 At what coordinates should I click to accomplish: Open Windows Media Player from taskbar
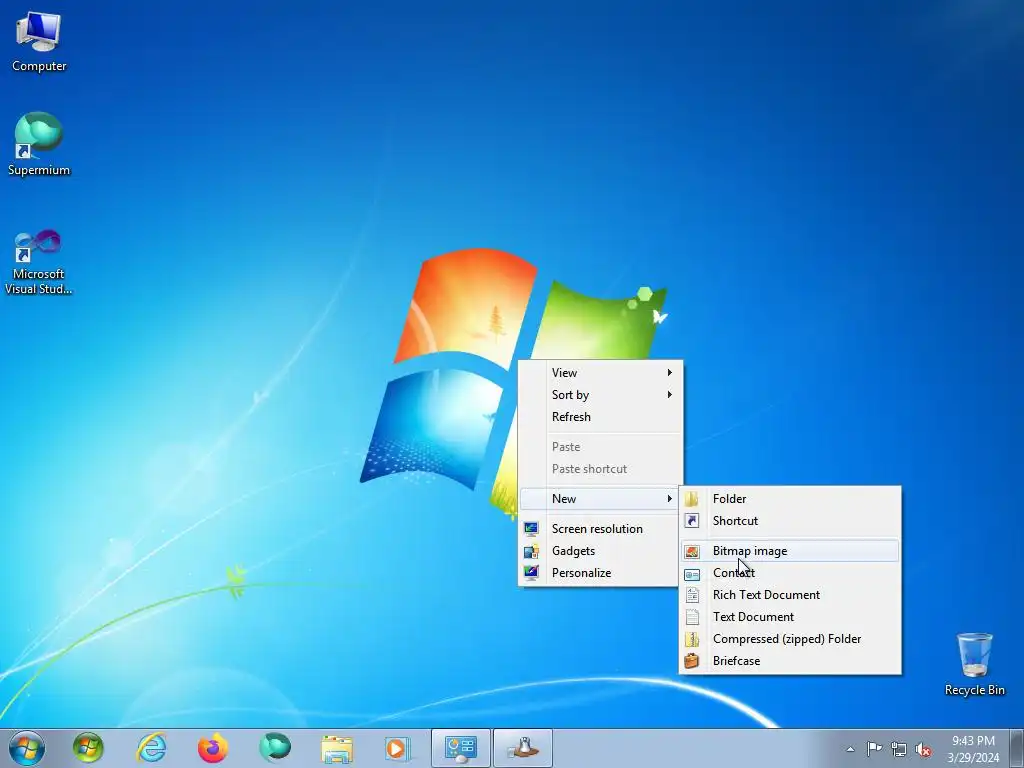tap(396, 748)
